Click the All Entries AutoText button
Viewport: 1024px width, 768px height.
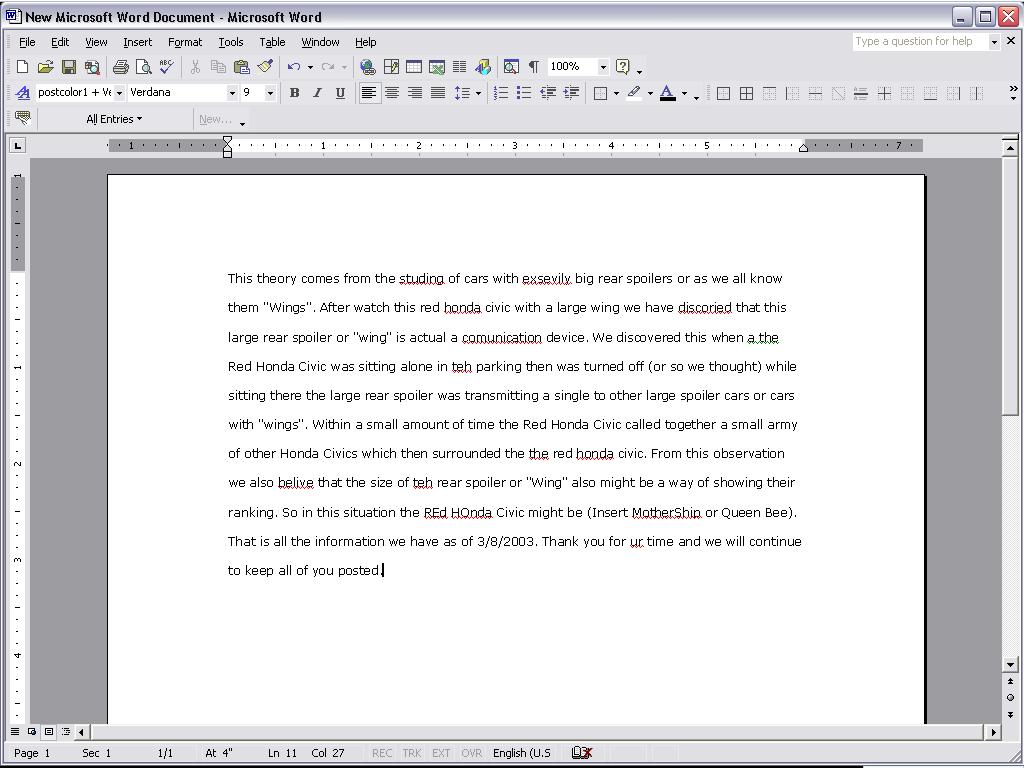pyautogui.click(x=113, y=119)
